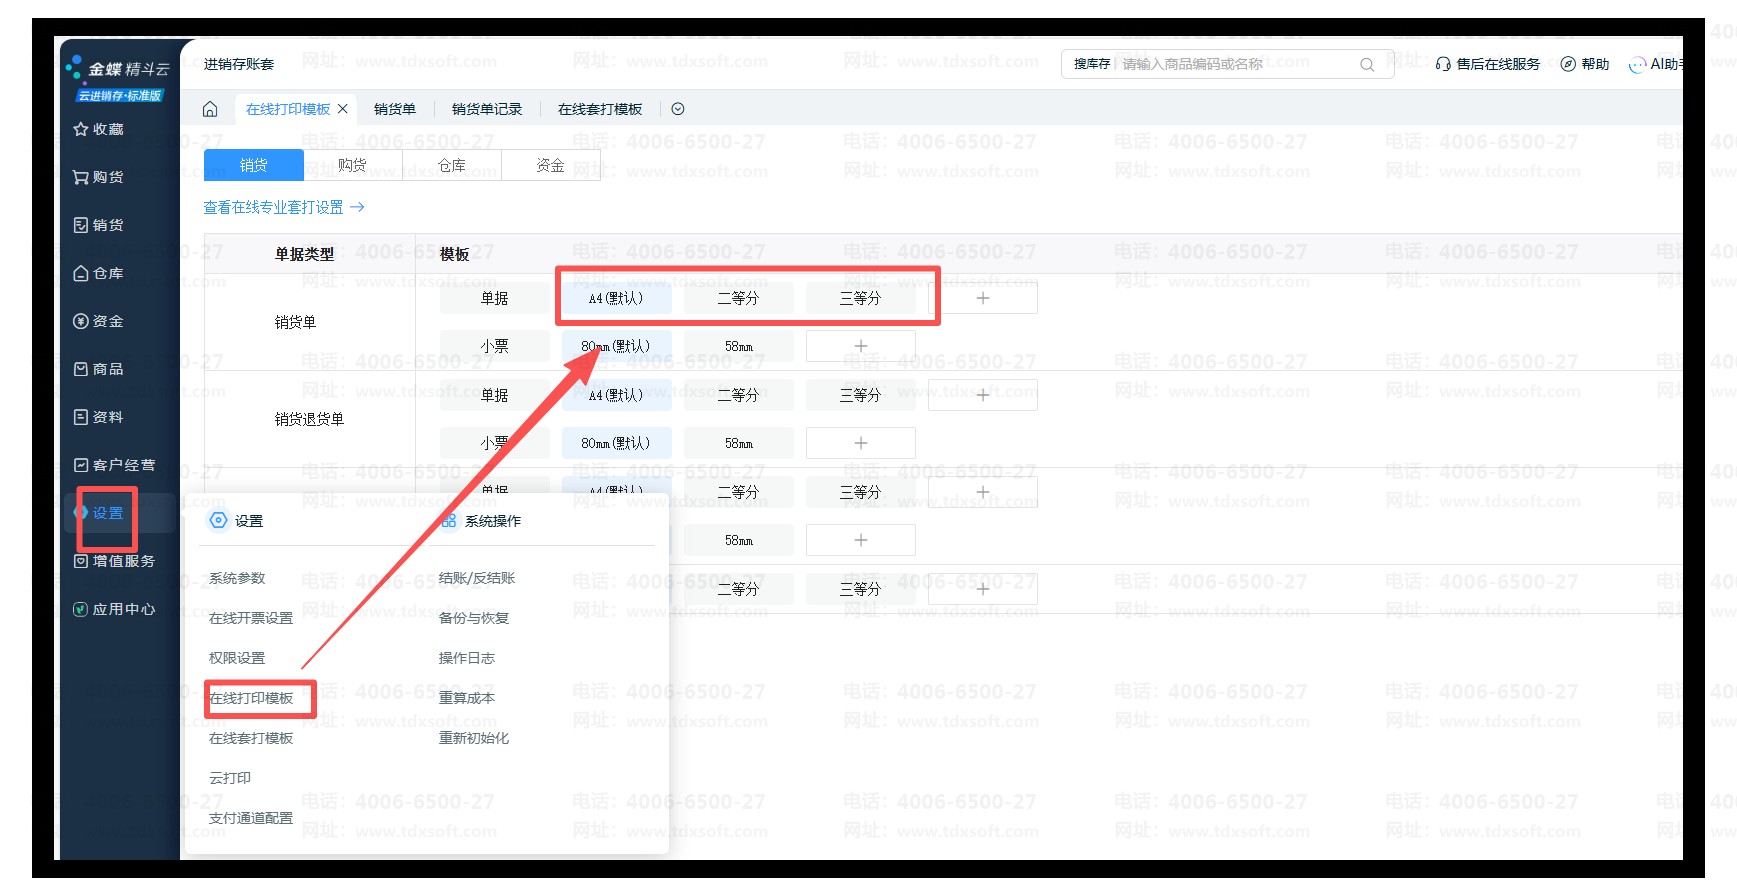Screen dimensions: 1737x896
Task: Close the 在线打印模板 tab
Action: pyautogui.click(x=343, y=109)
